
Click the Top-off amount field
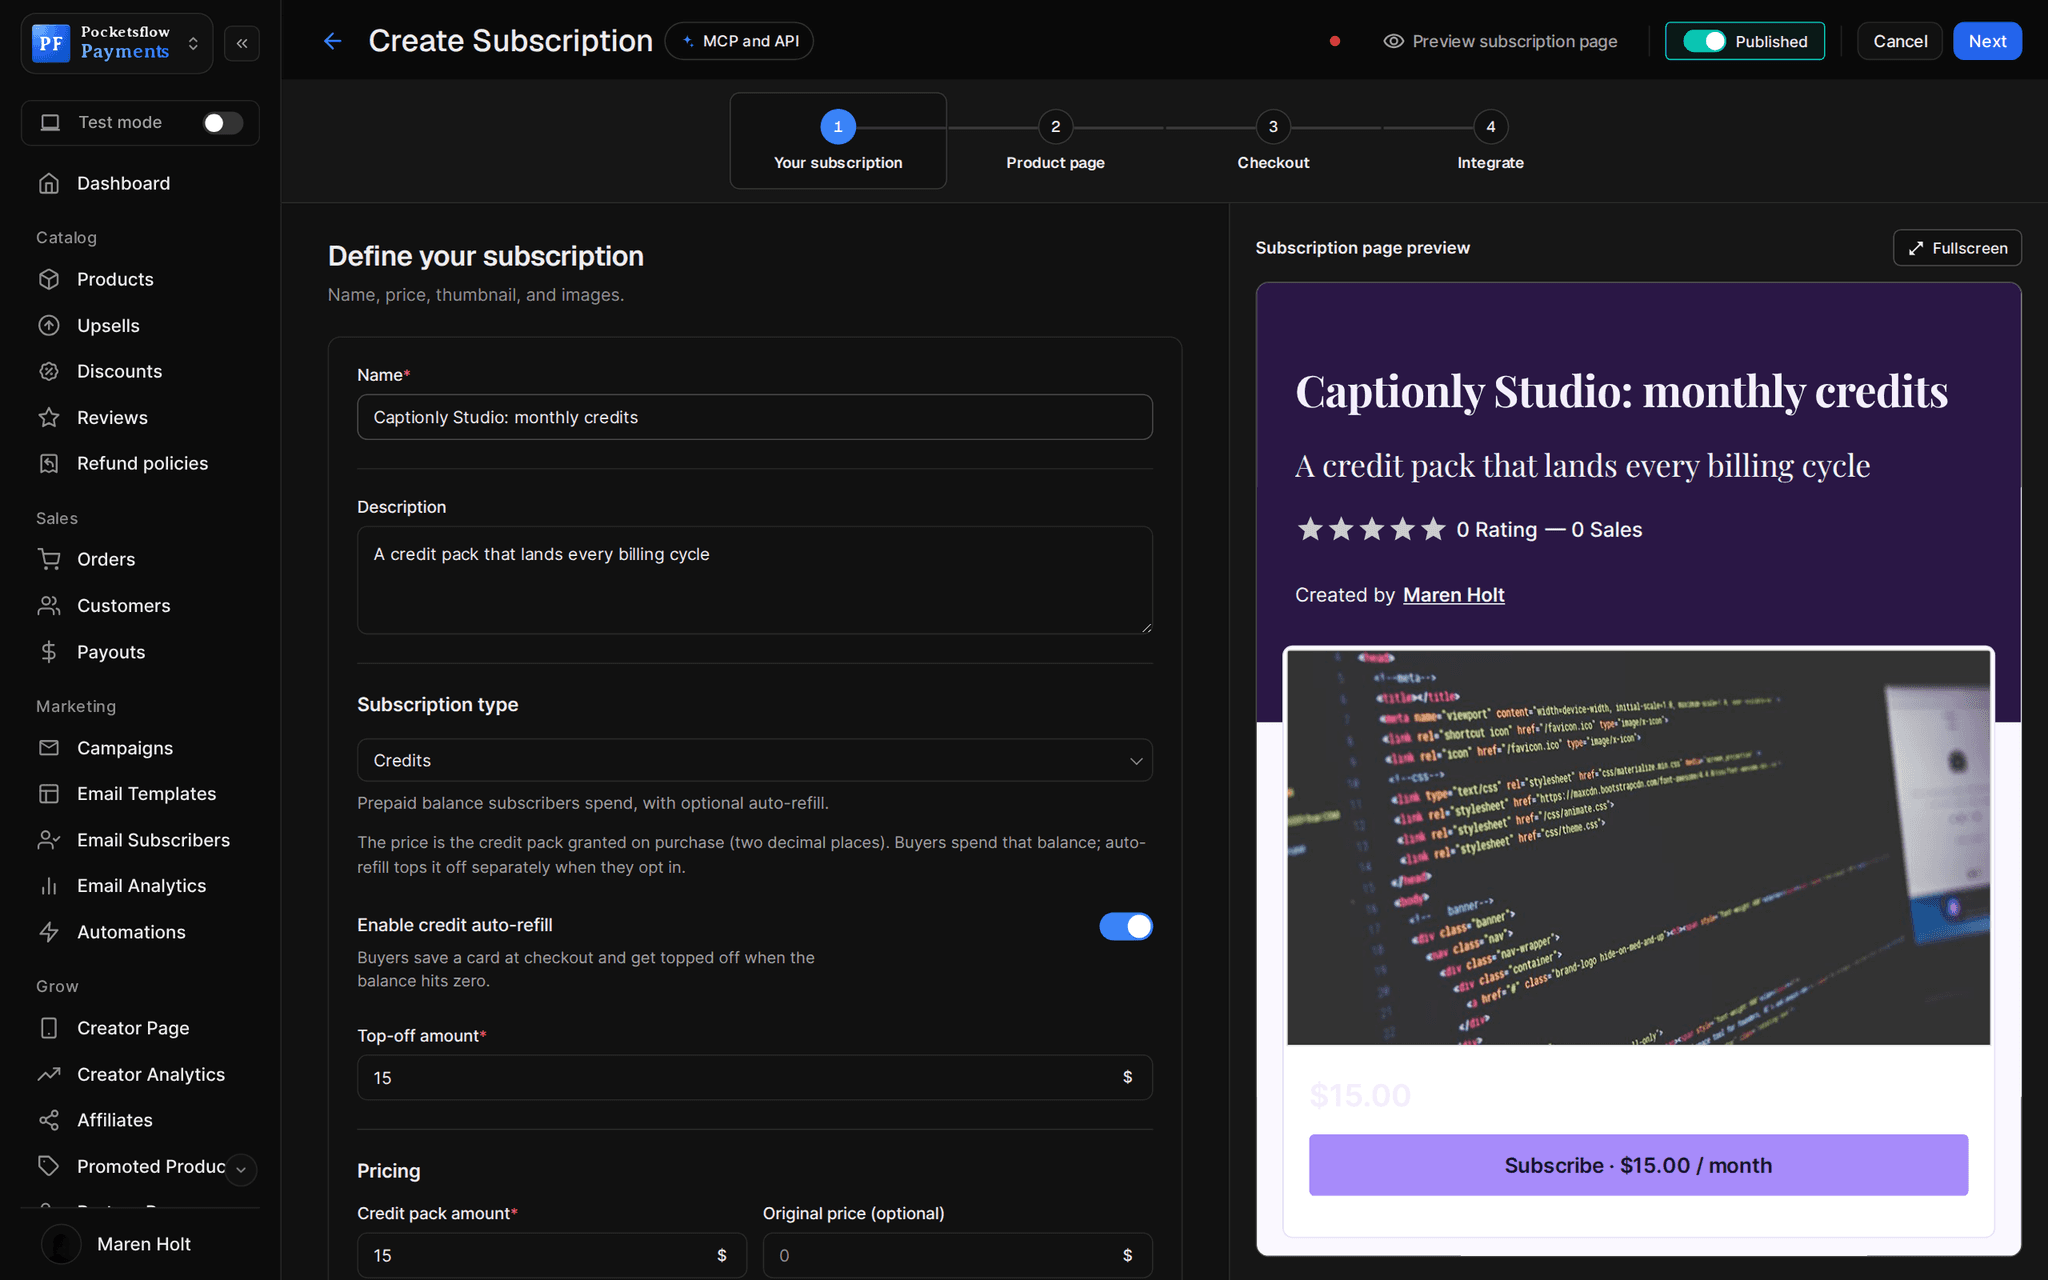(x=754, y=1077)
